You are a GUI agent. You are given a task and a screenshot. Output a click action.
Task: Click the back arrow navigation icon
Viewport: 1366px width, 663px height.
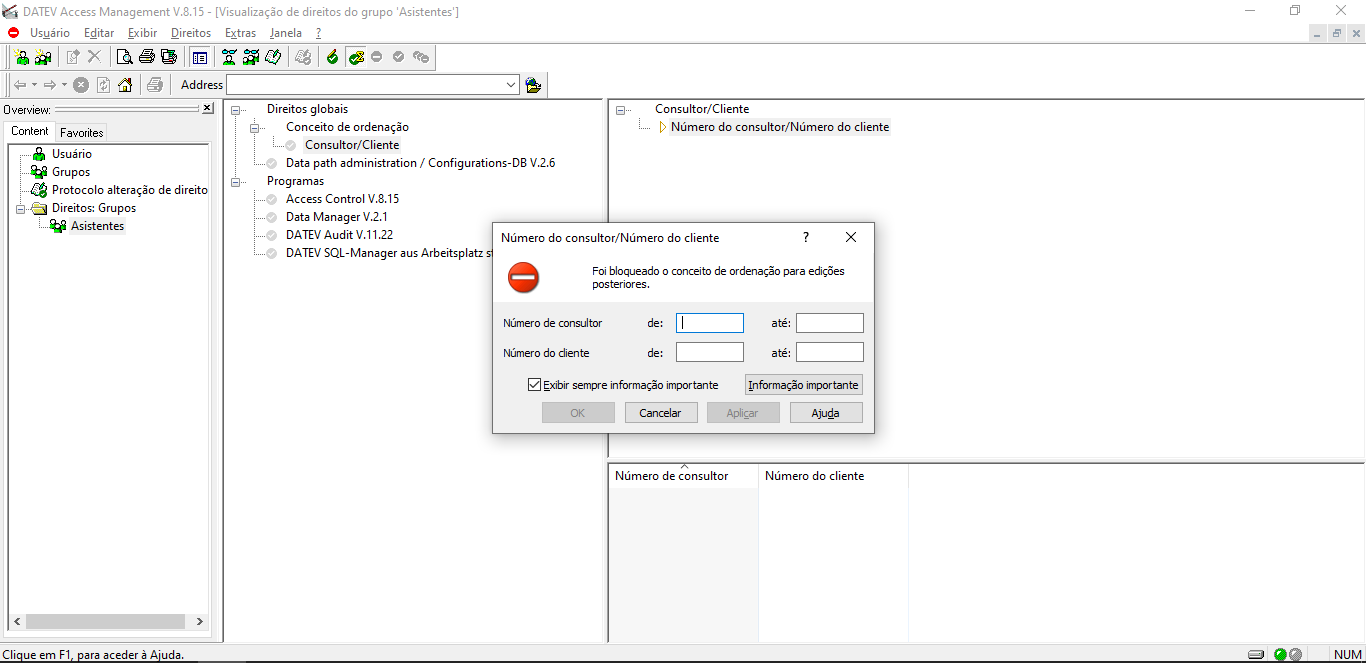(x=20, y=85)
